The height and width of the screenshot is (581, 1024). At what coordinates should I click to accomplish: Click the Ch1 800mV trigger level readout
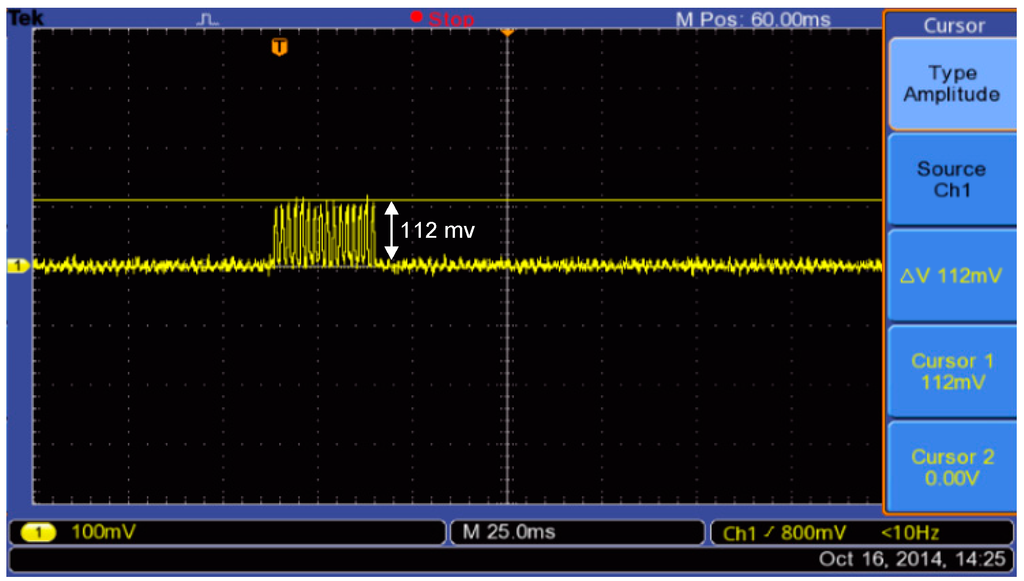click(x=784, y=533)
